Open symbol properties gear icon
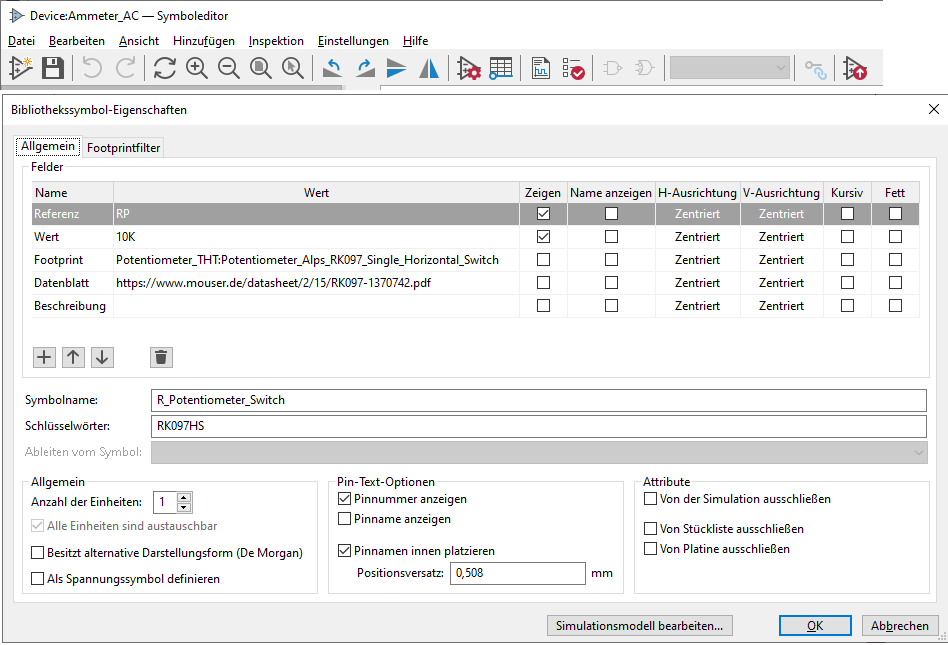Viewport: 948px width, 645px height. click(469, 68)
